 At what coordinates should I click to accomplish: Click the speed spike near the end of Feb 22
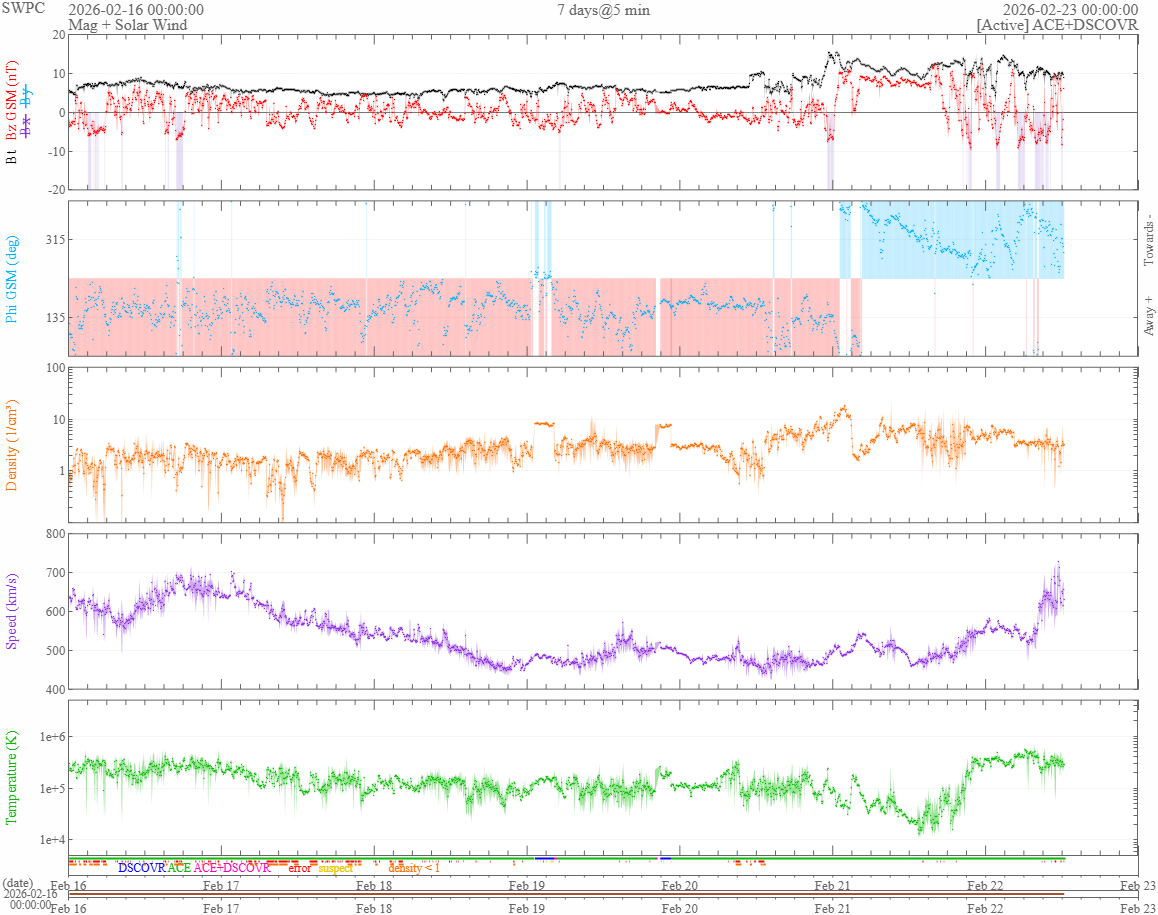click(x=1057, y=563)
